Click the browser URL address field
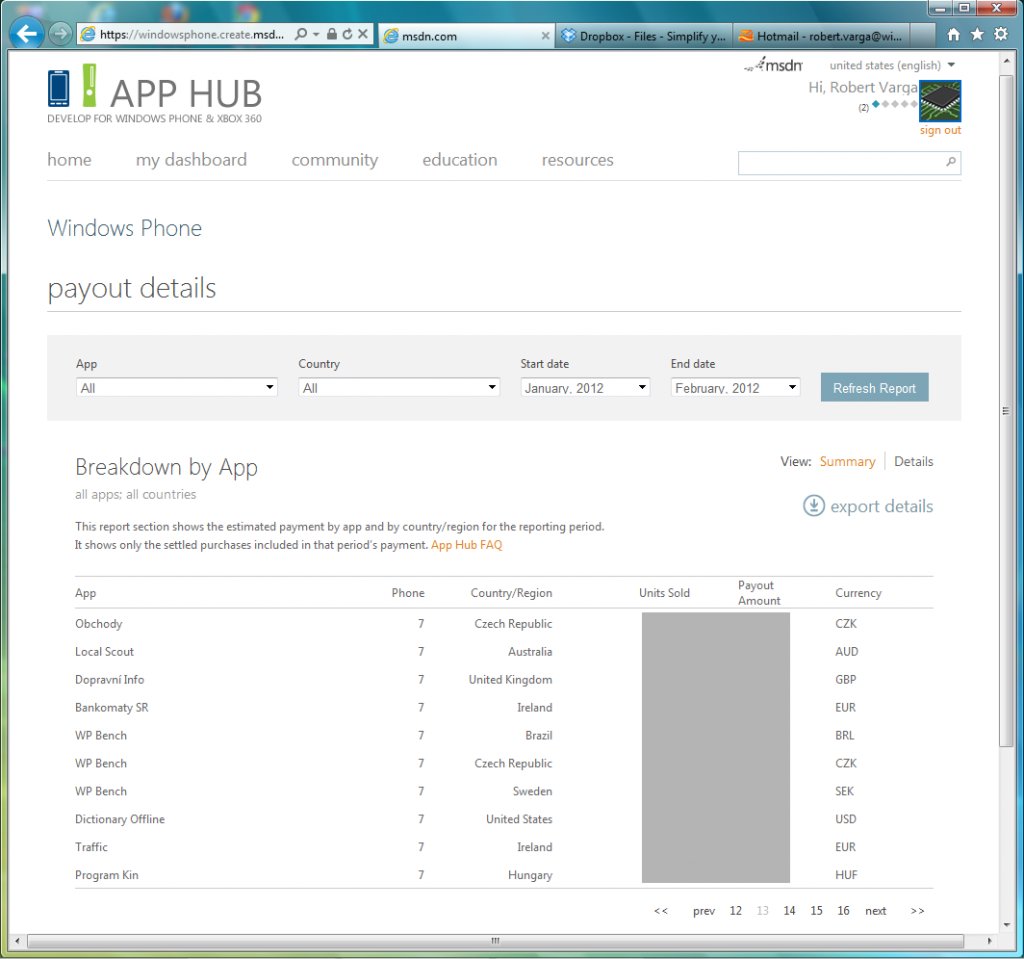 (x=193, y=35)
